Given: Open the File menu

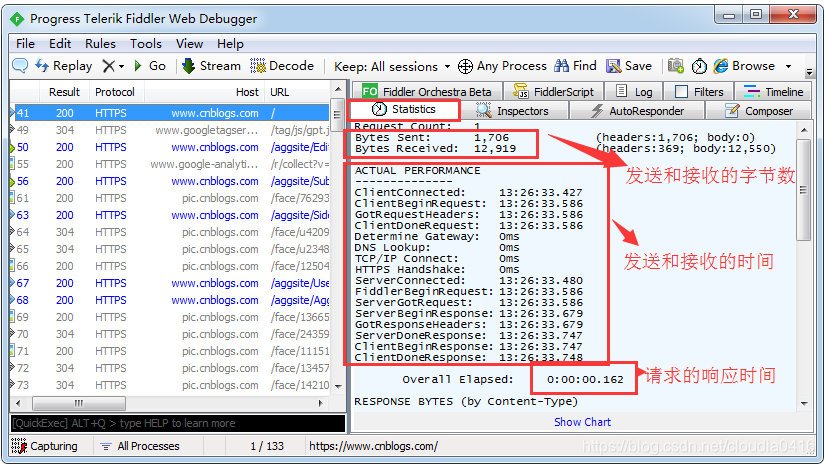Looking at the screenshot, I should [25, 44].
